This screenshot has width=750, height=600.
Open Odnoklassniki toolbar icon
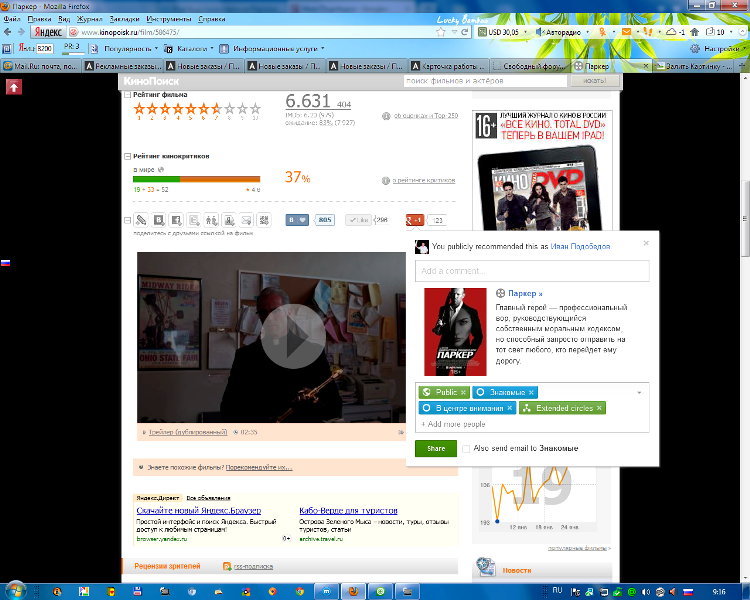coord(602,32)
